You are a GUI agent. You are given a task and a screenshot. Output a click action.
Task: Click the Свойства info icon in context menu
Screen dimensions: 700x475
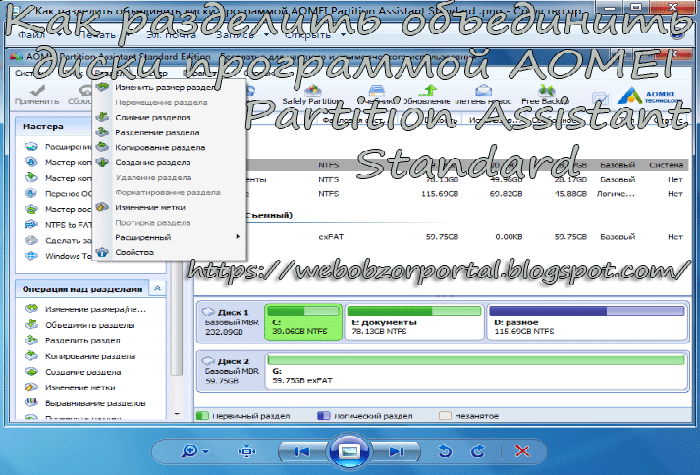tap(102, 252)
